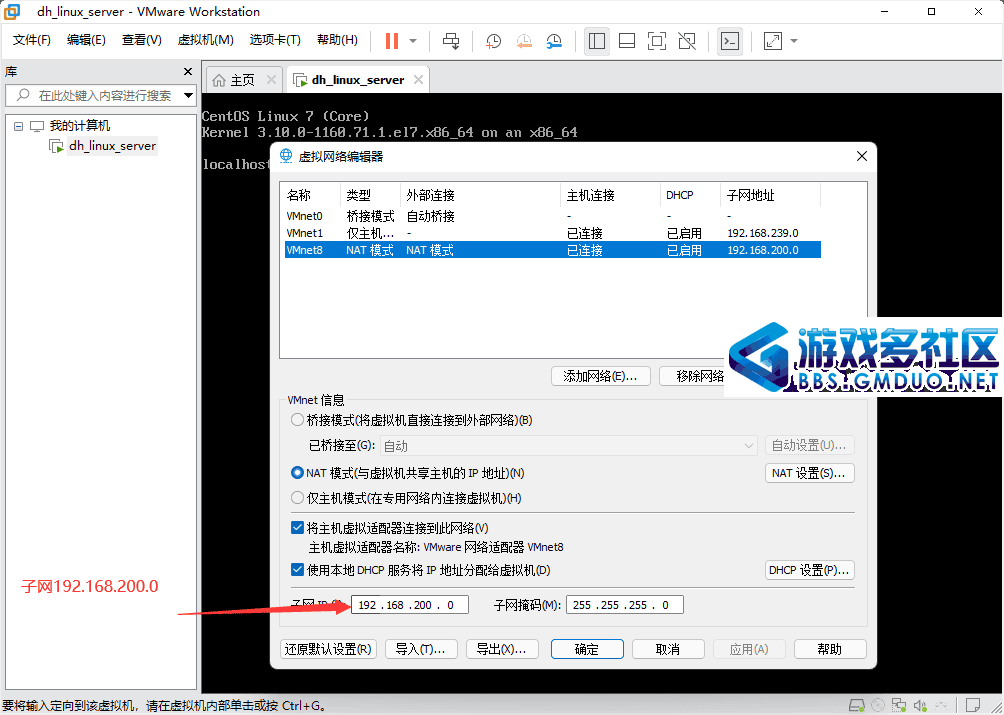The width and height of the screenshot is (1004, 715).
Task: Click the 子网掩码 input field
Action: (625, 605)
